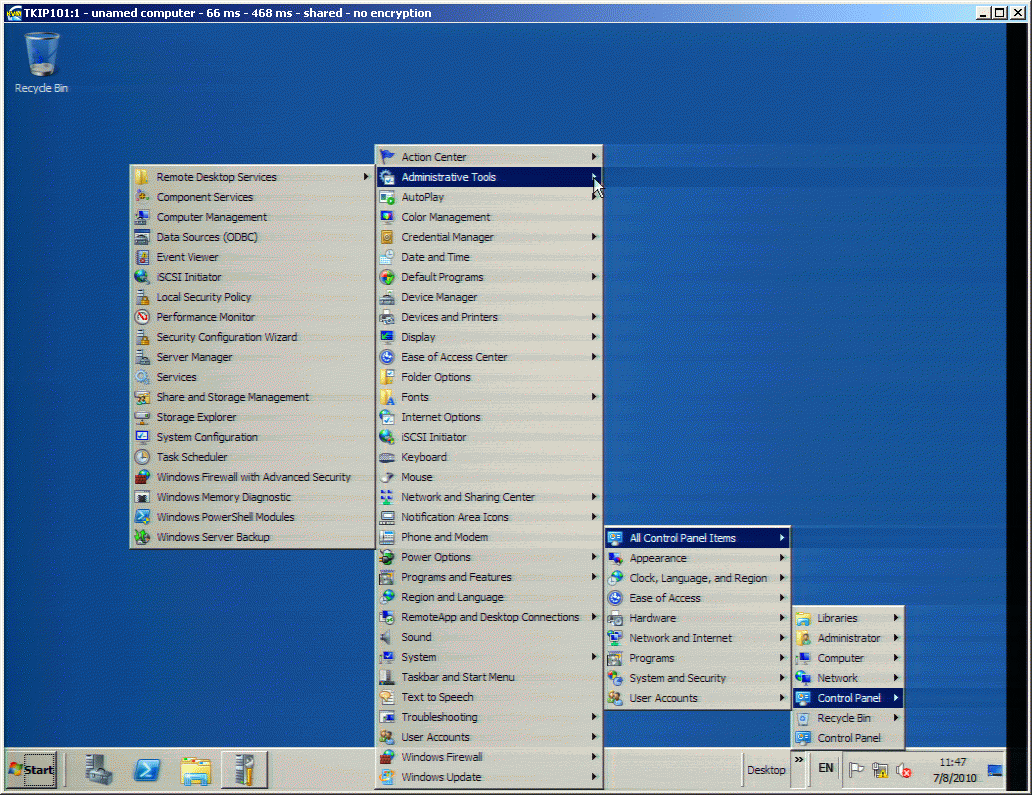This screenshot has height=795, width=1032.
Task: Expand the Troubleshooting submenu arrow
Action: tap(594, 717)
